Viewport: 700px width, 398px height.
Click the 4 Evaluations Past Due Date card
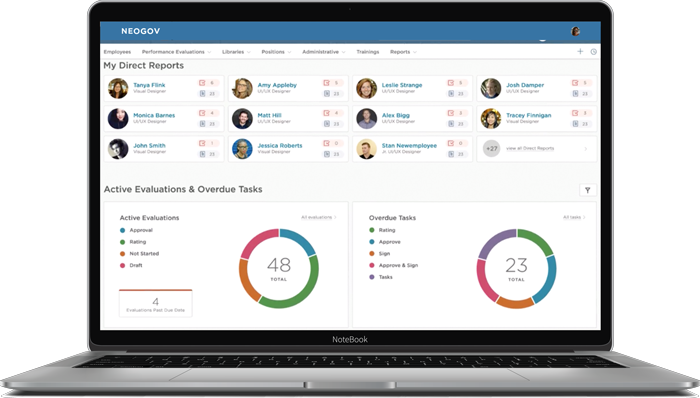click(155, 303)
